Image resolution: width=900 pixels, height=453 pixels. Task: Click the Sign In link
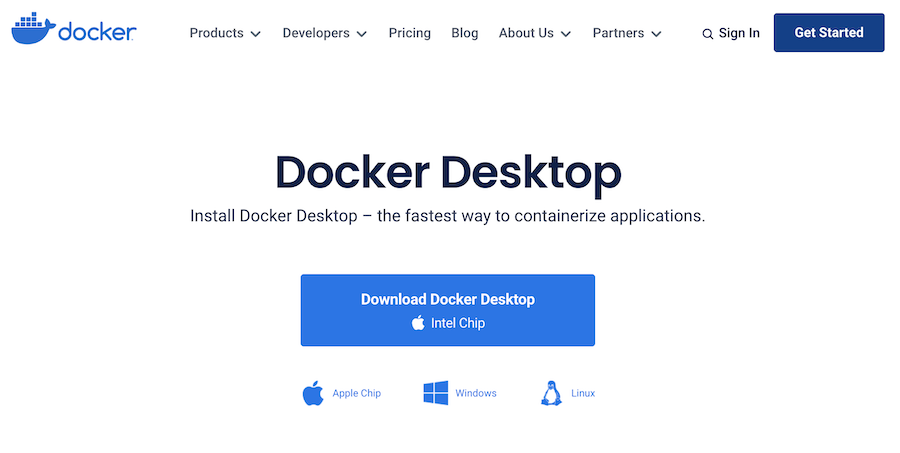pyautogui.click(x=739, y=33)
